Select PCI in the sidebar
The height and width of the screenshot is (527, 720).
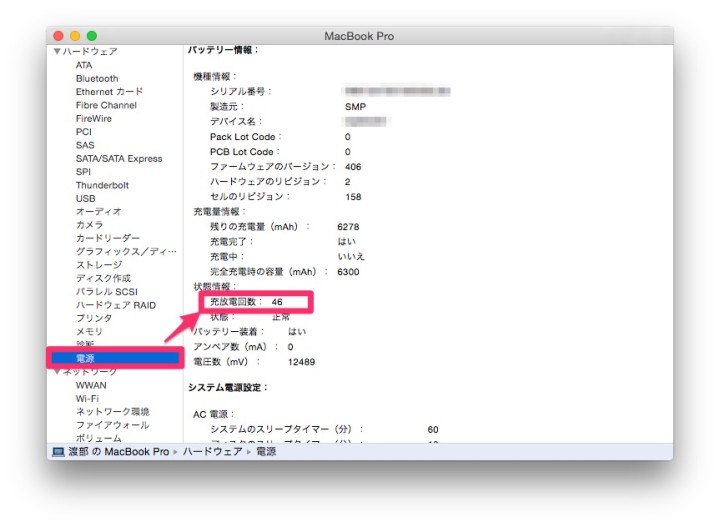tap(84, 132)
